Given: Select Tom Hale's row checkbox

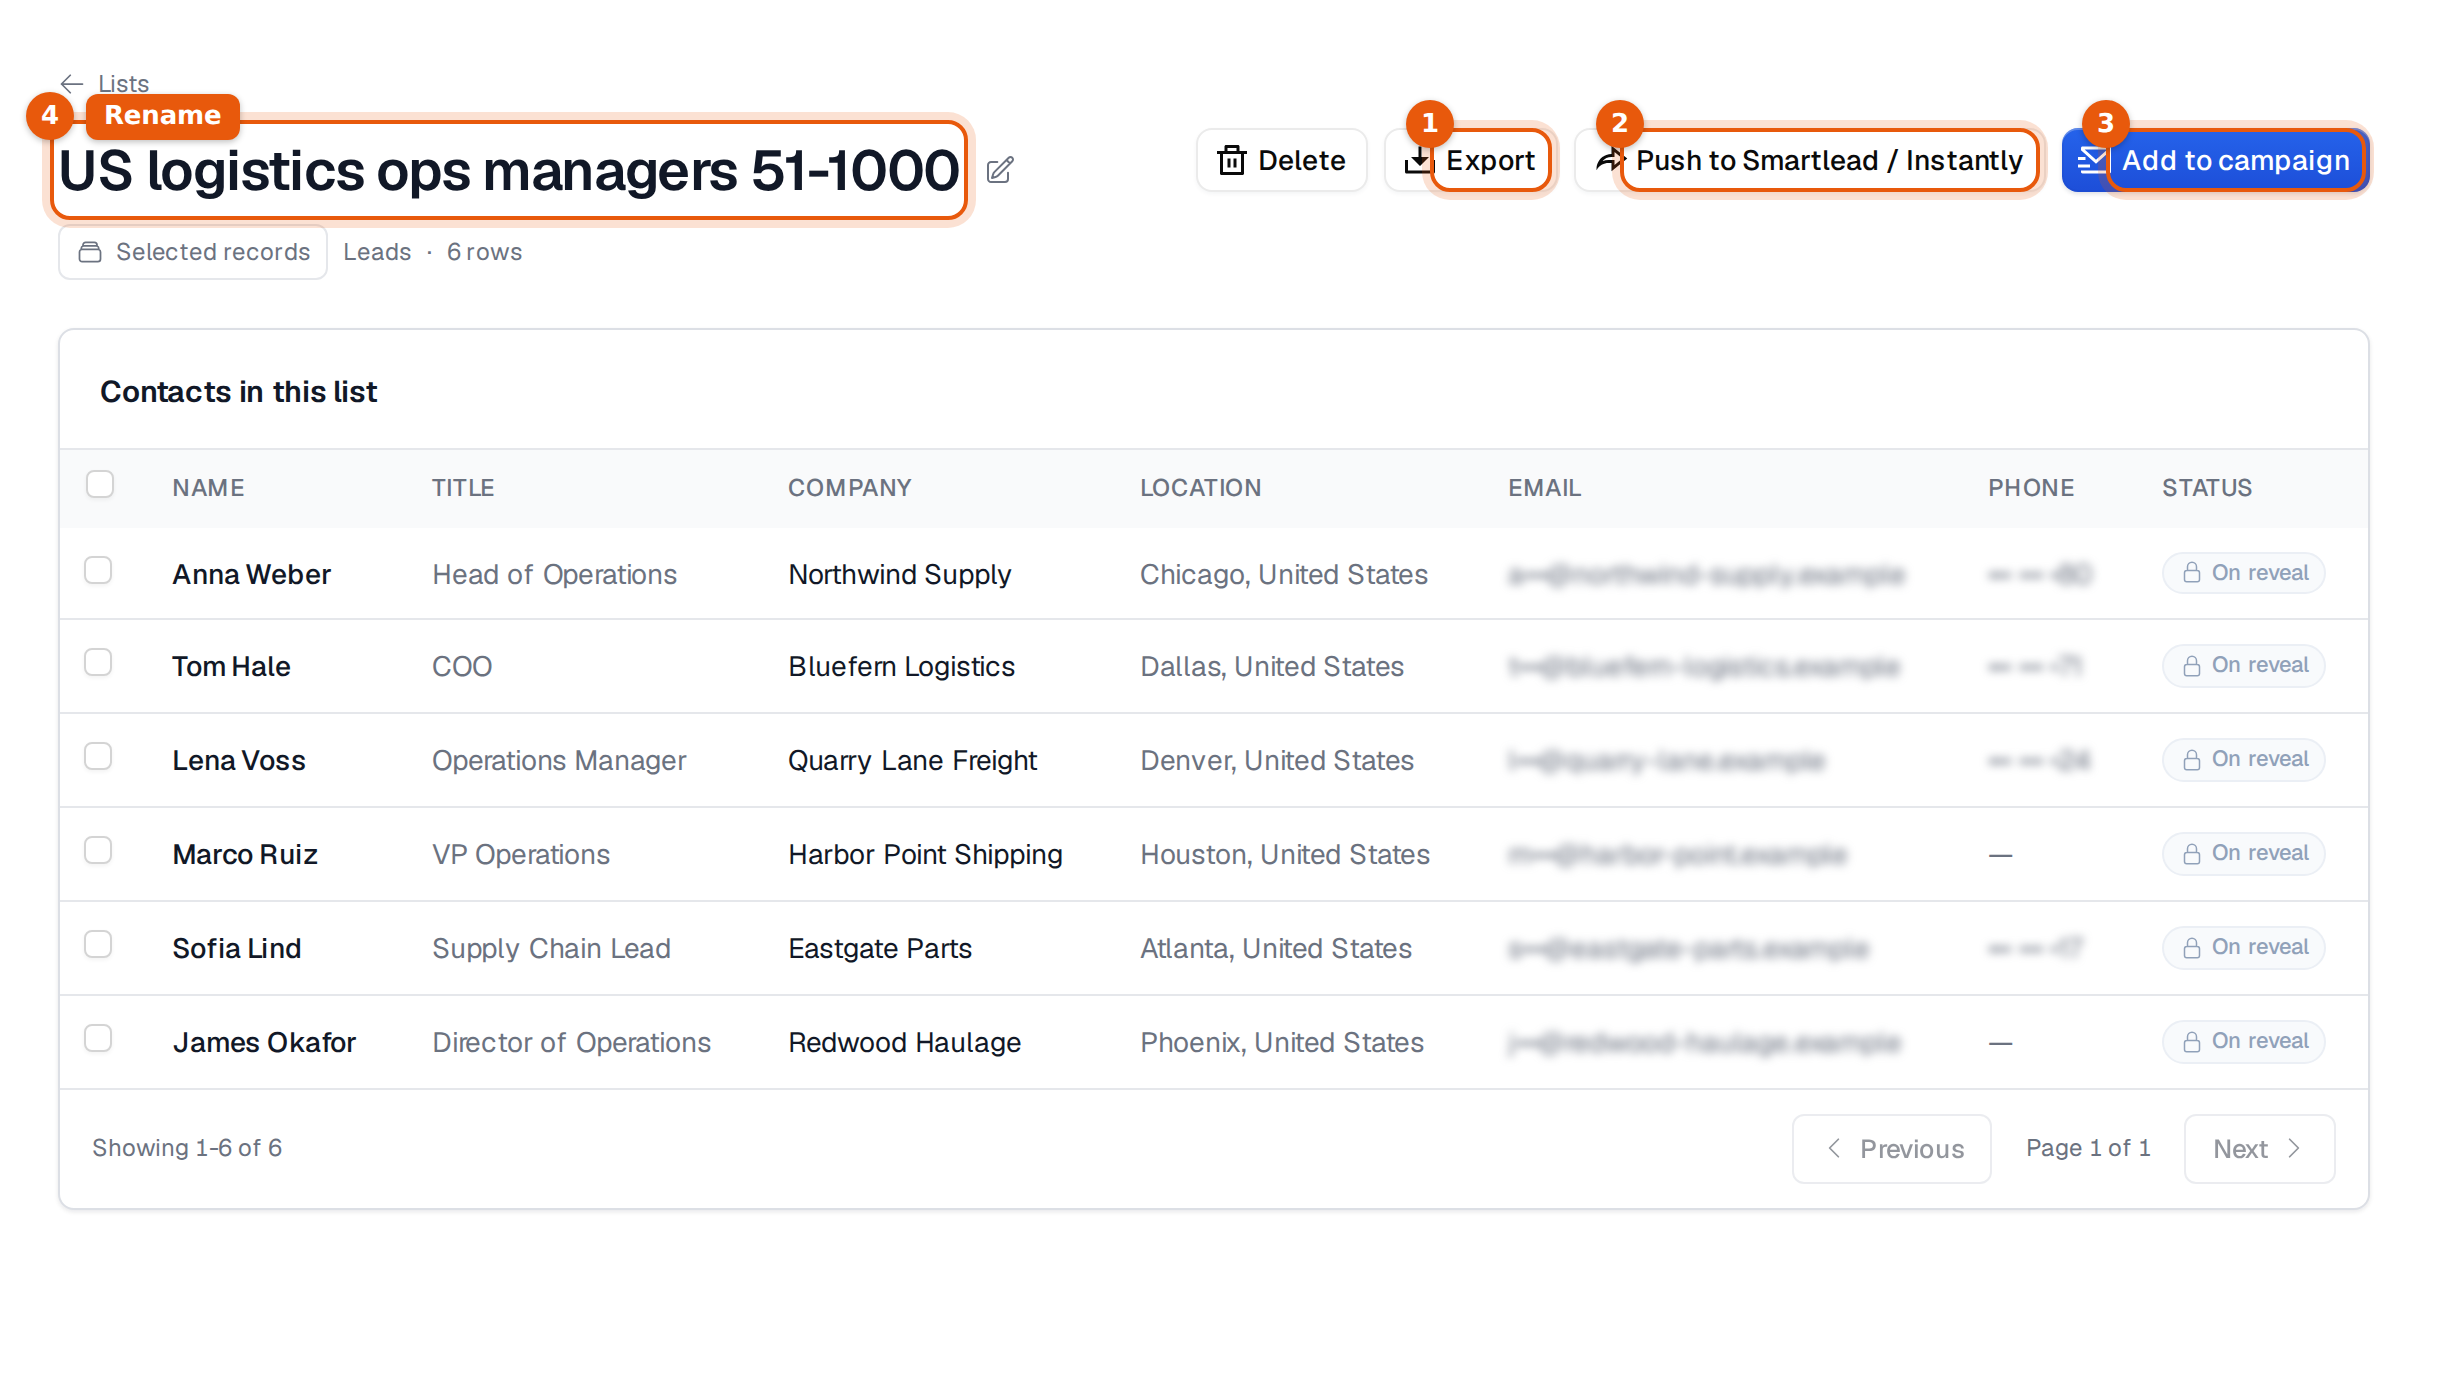Looking at the screenshot, I should coord(98,663).
